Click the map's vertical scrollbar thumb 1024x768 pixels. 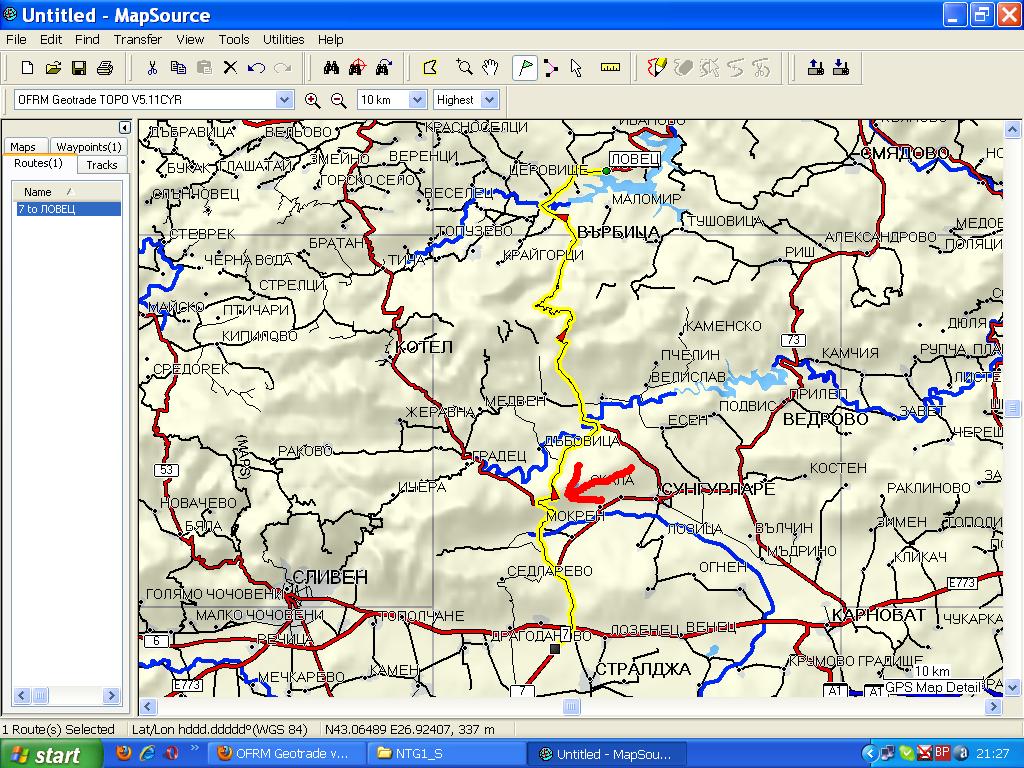coord(1012,408)
